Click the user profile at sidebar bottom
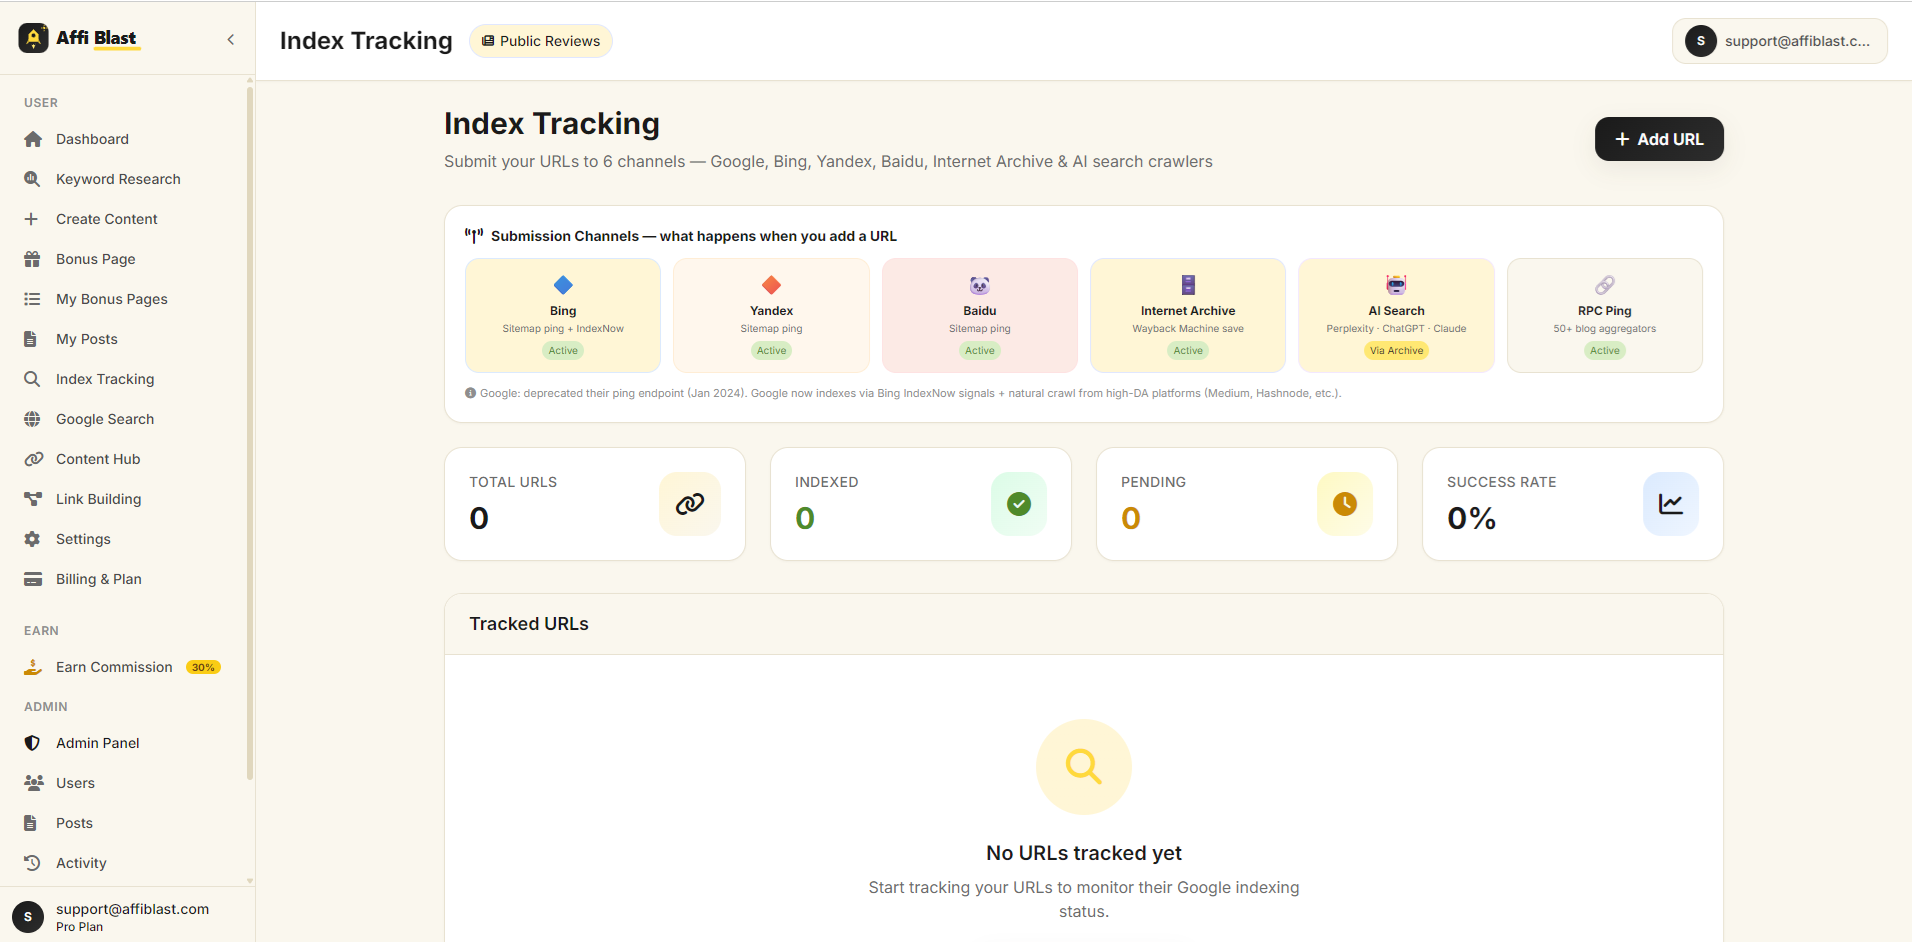The height and width of the screenshot is (942, 1912). [x=127, y=916]
